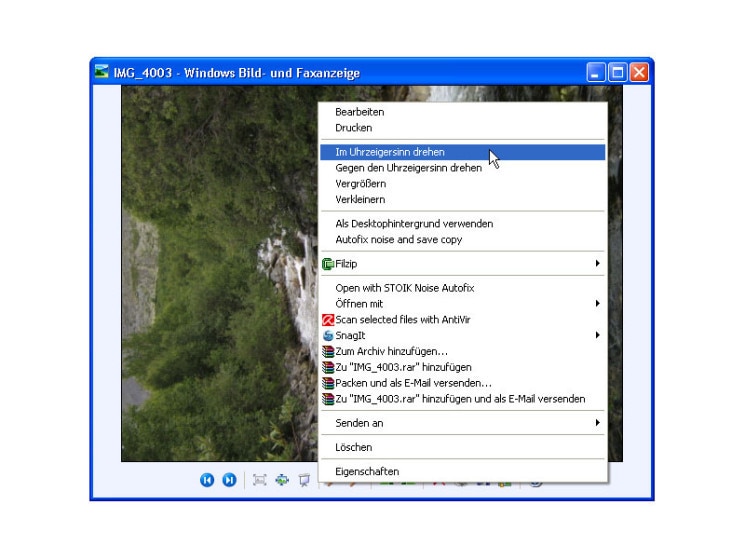Click the SnagIt icon in context menu
The image size is (745, 559).
coord(327,336)
